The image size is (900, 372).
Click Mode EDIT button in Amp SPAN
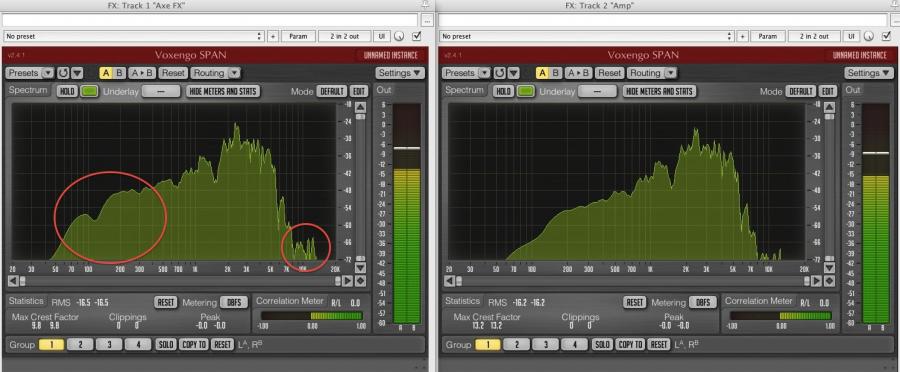pos(827,91)
